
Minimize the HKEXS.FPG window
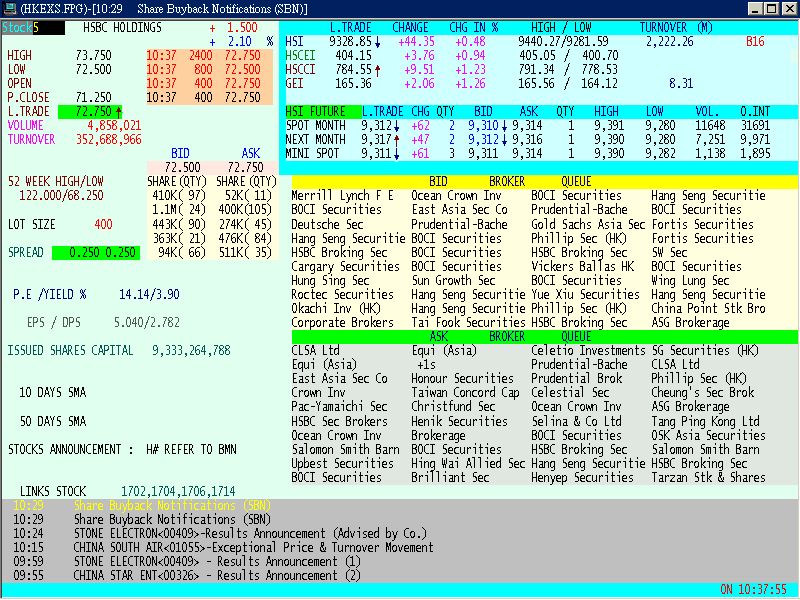755,9
